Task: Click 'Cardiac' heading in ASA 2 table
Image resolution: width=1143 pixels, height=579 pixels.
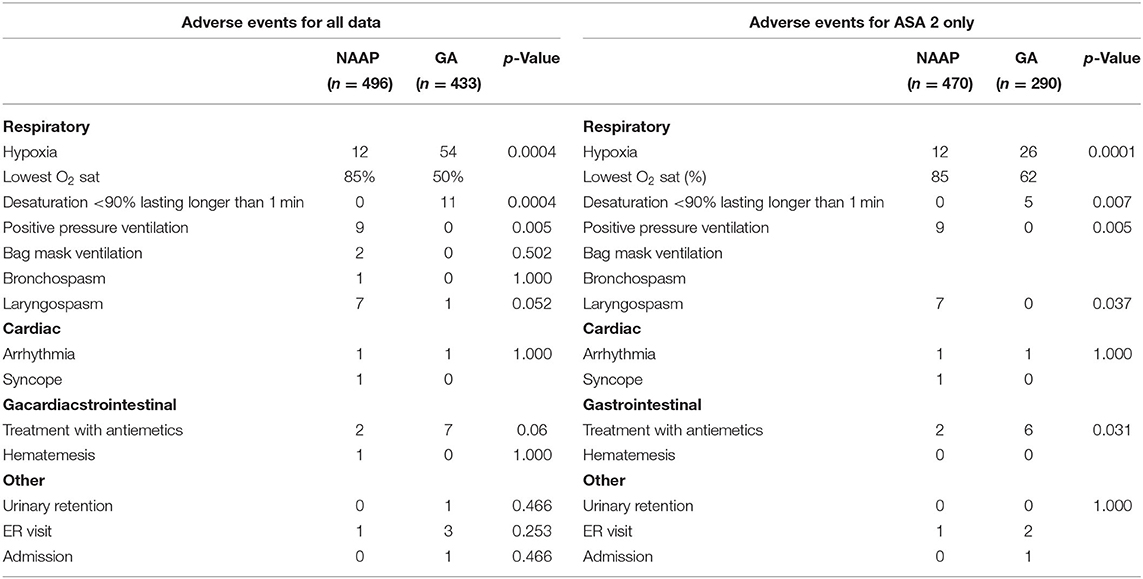Action: pyautogui.click(x=612, y=329)
